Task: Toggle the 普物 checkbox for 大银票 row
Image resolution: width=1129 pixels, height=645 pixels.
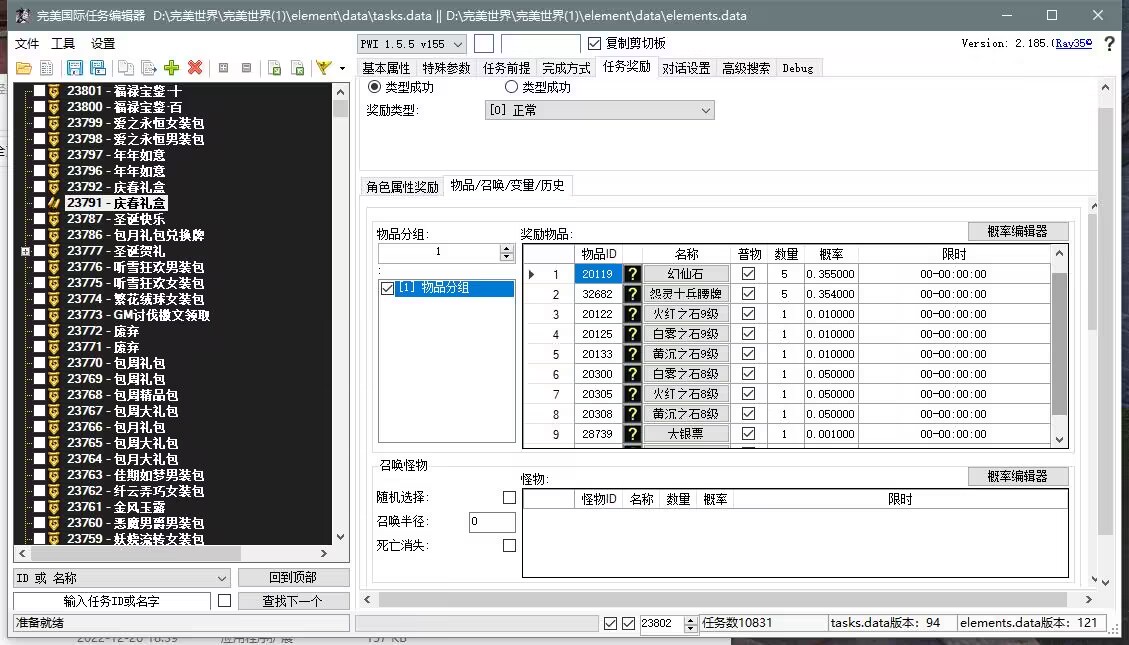Action: coord(748,434)
